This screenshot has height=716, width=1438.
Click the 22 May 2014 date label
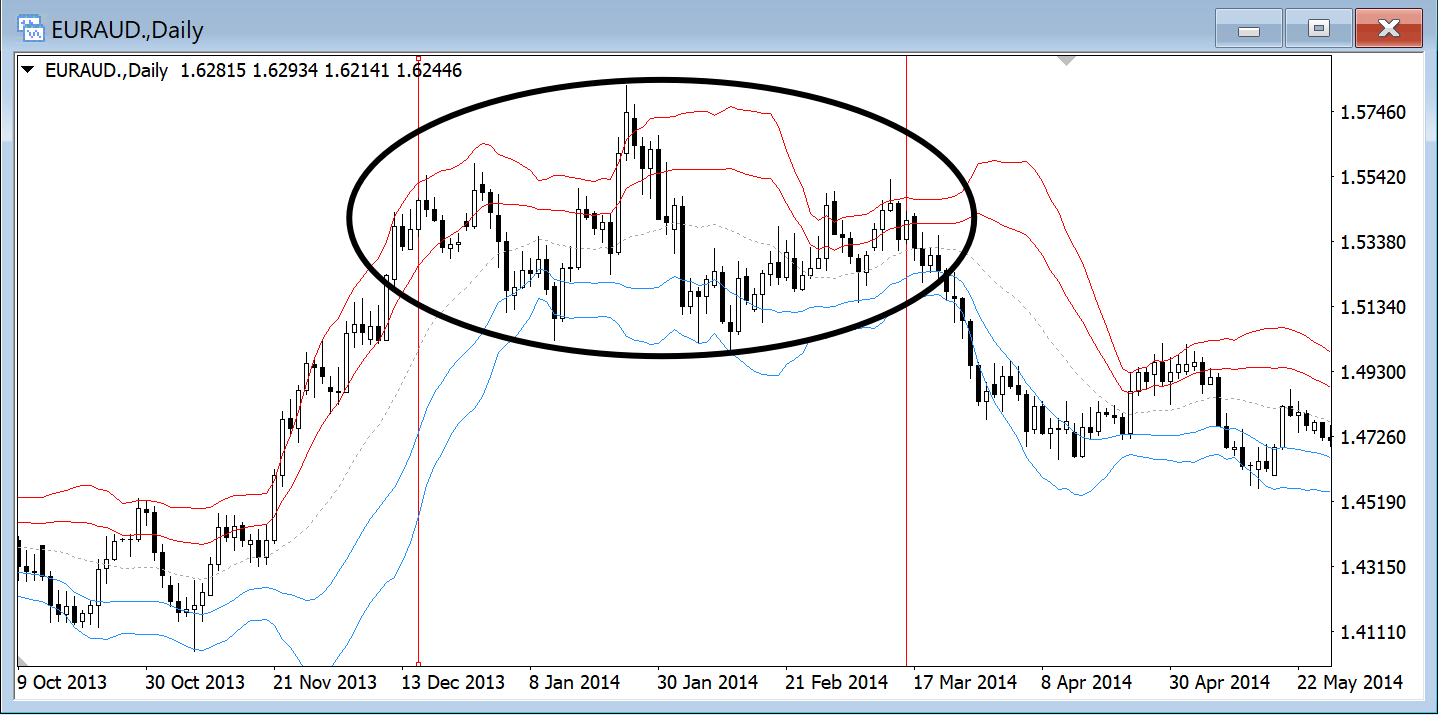tap(1351, 682)
